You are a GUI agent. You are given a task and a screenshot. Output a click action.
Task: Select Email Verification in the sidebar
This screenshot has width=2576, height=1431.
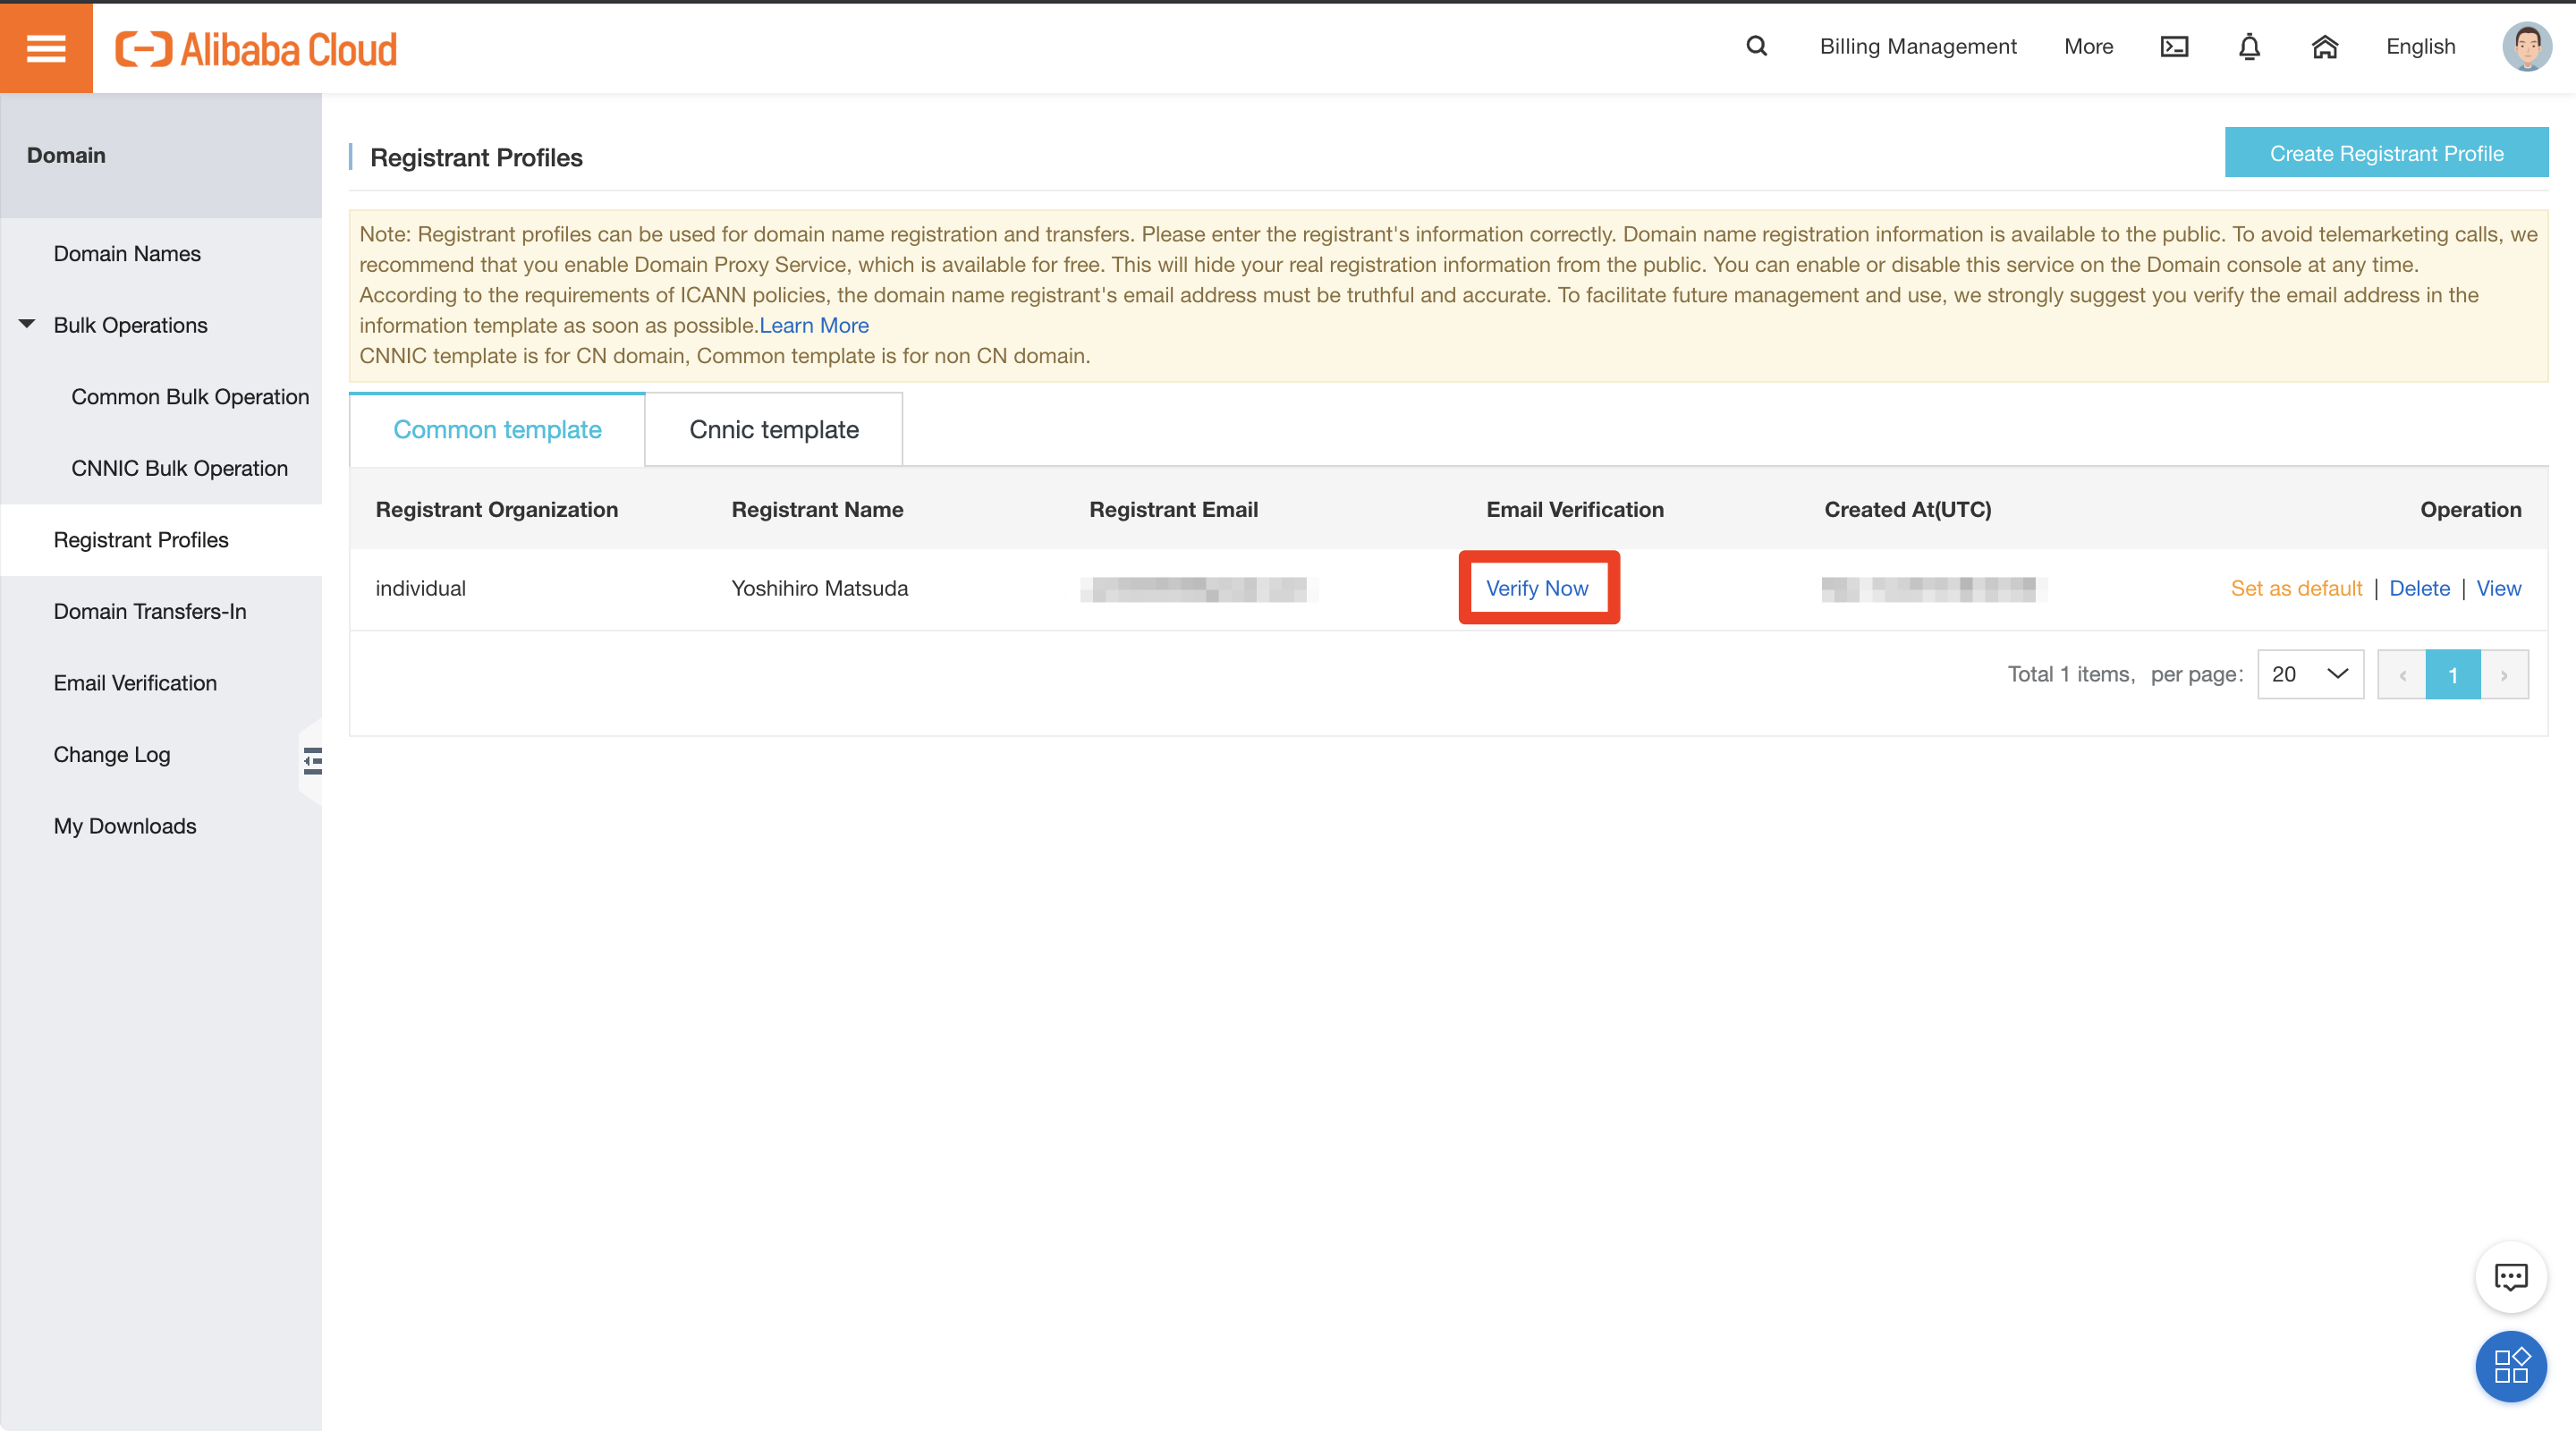pos(135,682)
